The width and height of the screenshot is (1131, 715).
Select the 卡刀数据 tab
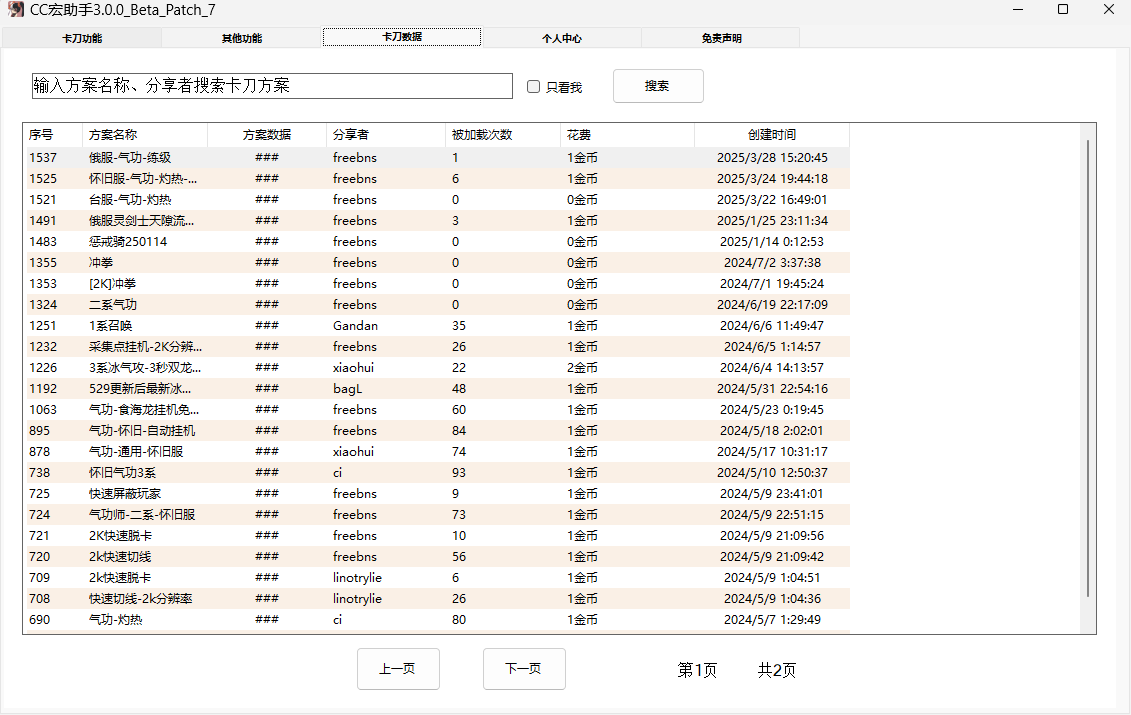point(402,37)
